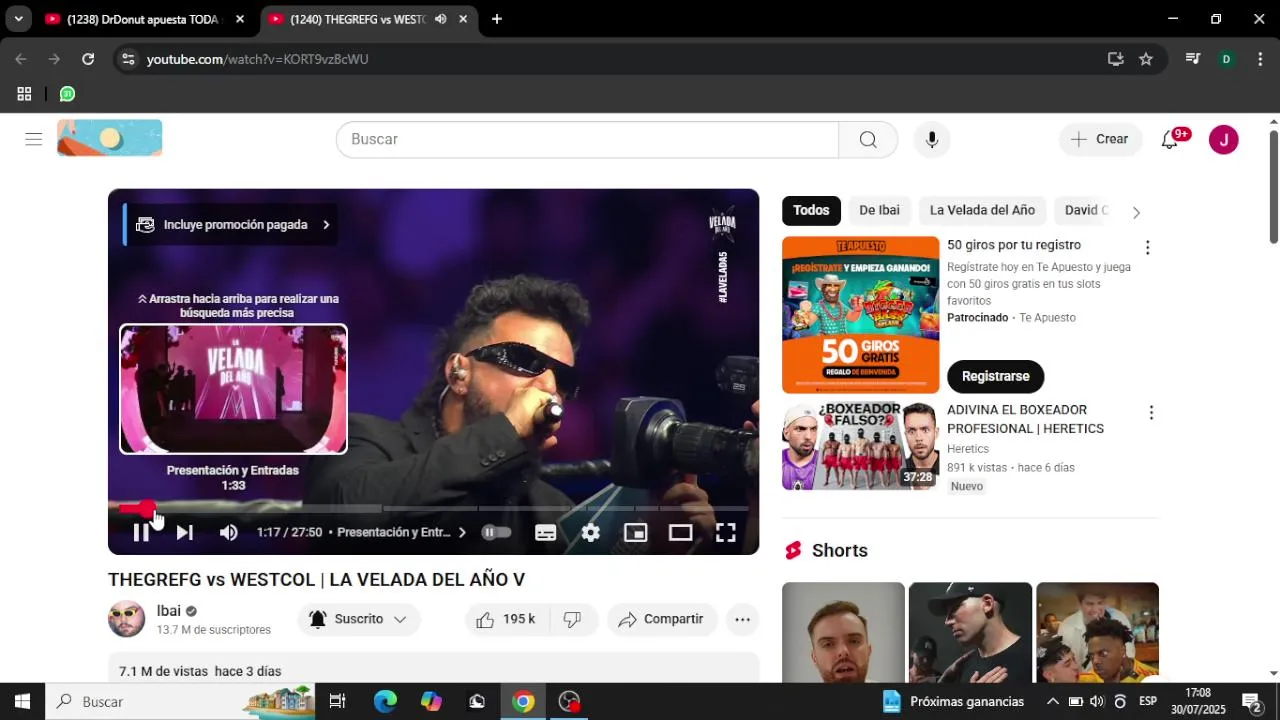Open the middle Shorts thumbnail with cap
The height and width of the screenshot is (720, 1280).
coord(970,632)
